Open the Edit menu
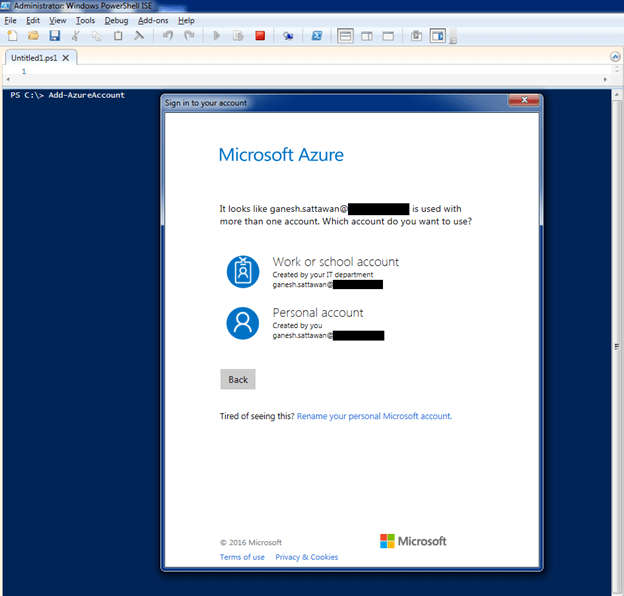The height and width of the screenshot is (596, 624). [33, 21]
